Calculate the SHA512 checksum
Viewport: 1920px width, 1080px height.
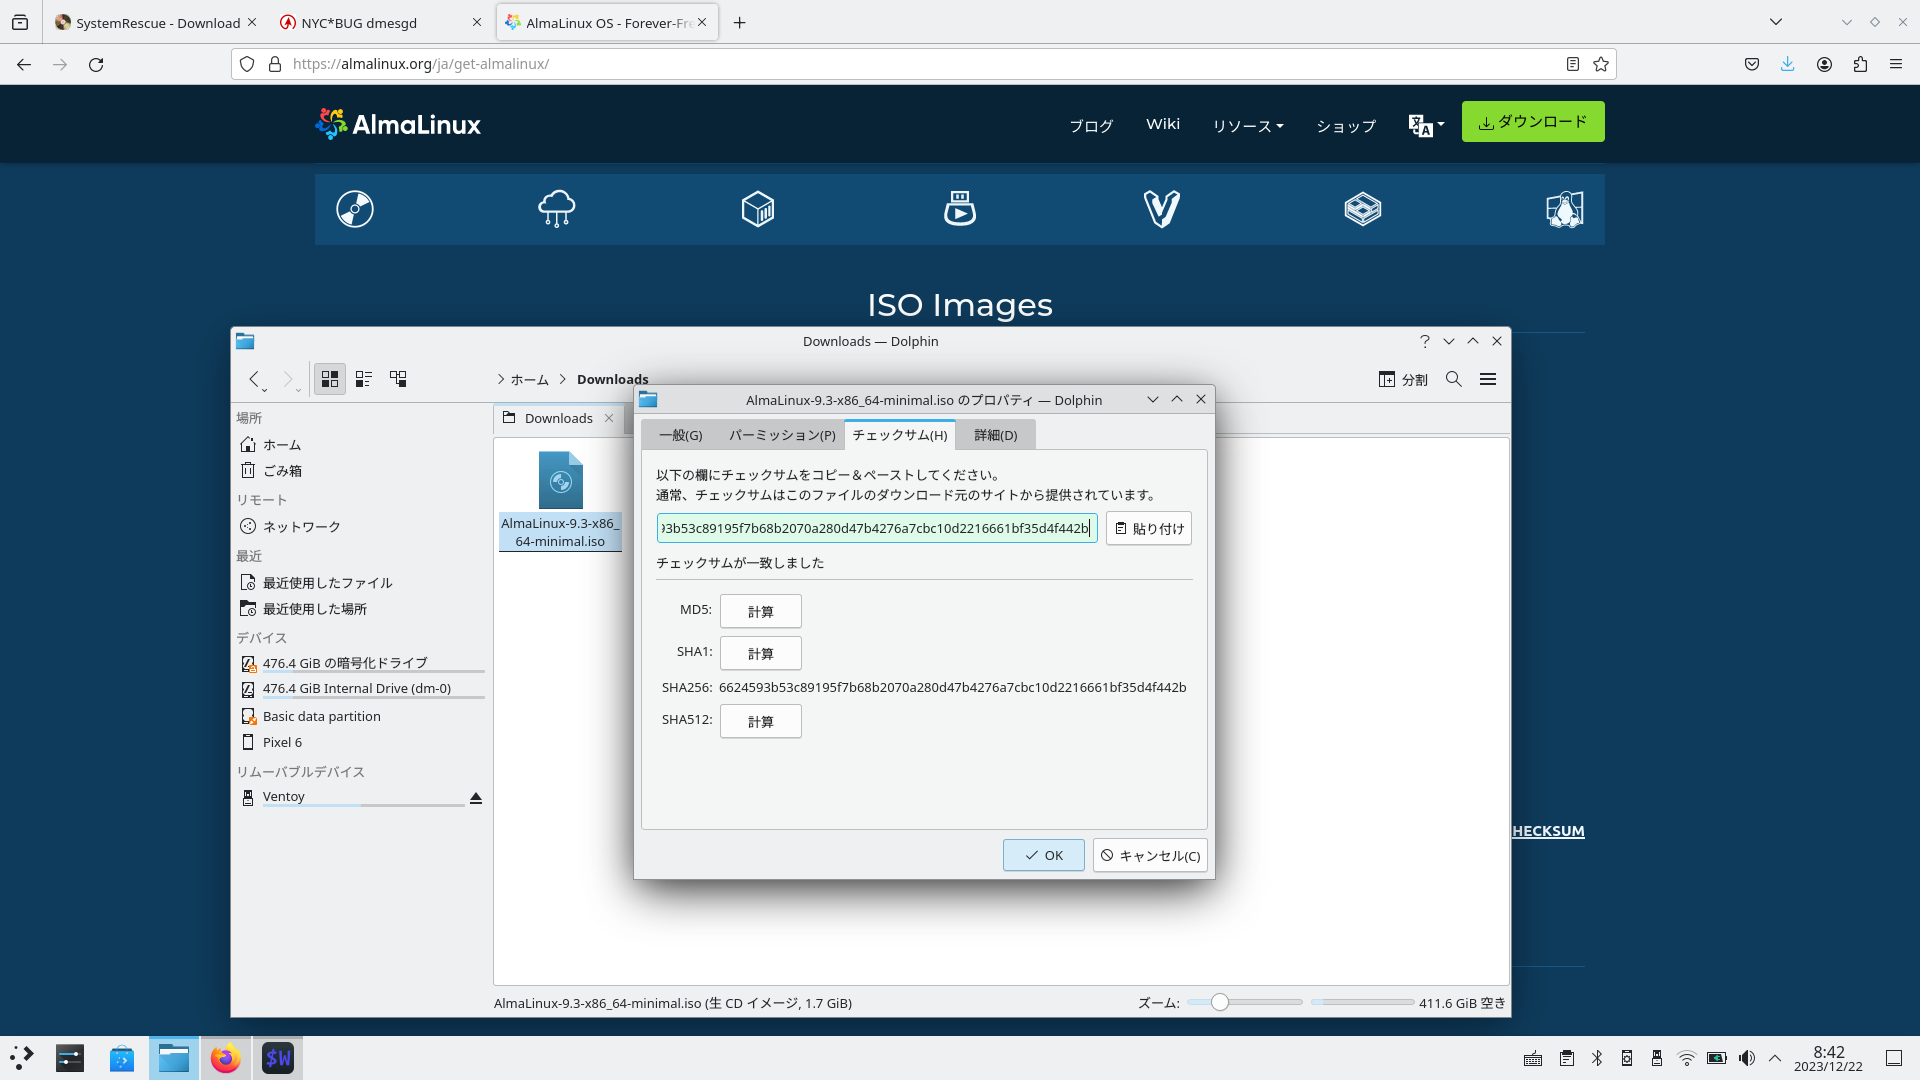click(x=761, y=721)
